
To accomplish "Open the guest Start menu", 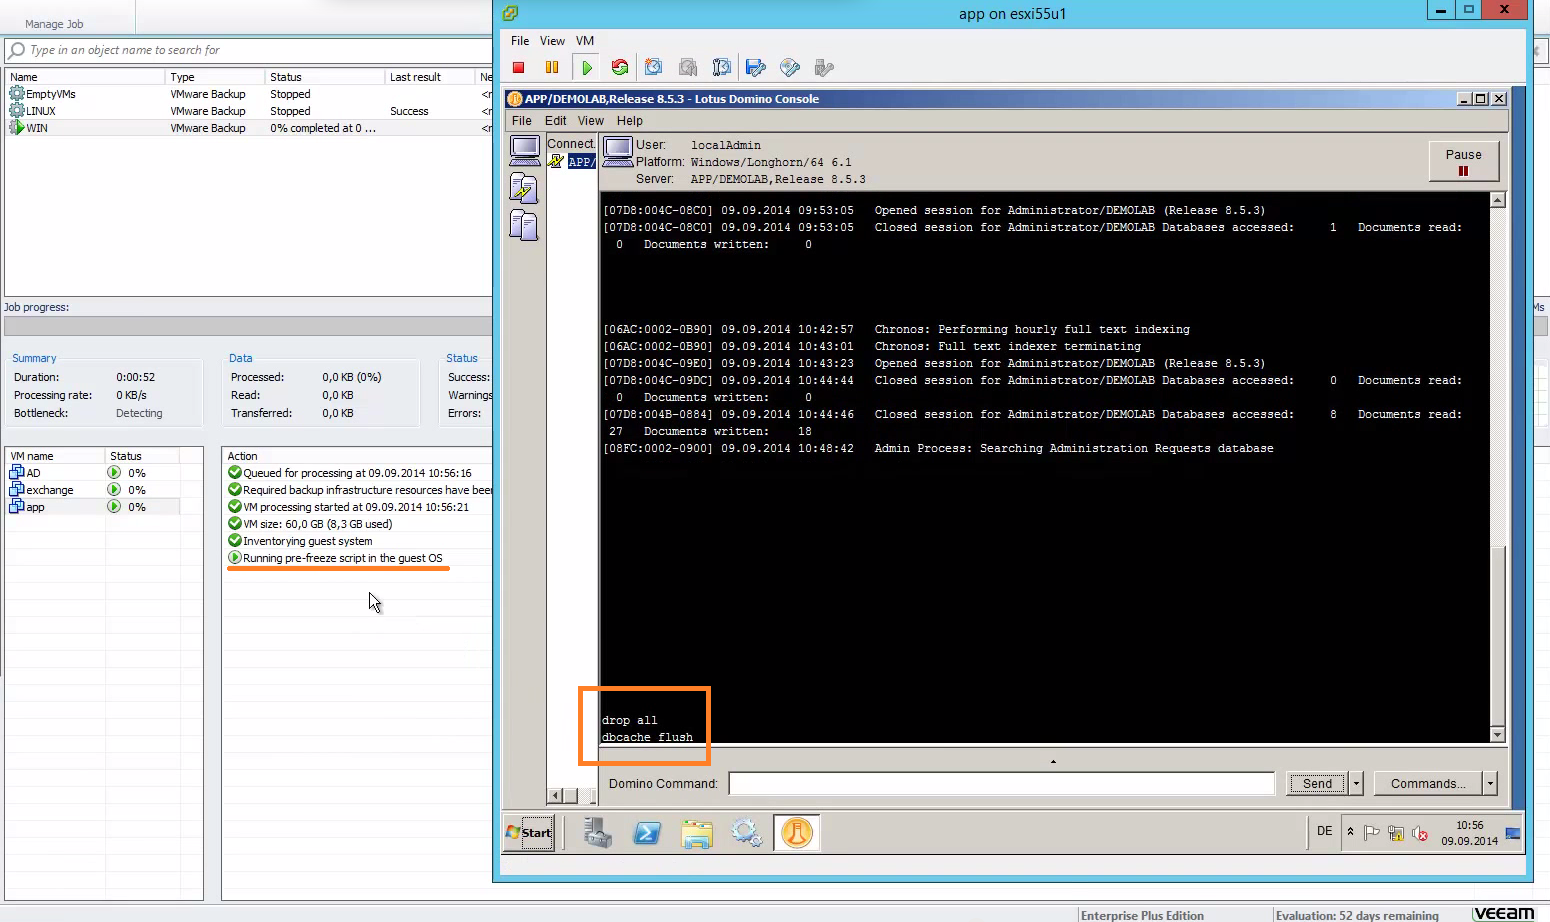I will tap(529, 832).
